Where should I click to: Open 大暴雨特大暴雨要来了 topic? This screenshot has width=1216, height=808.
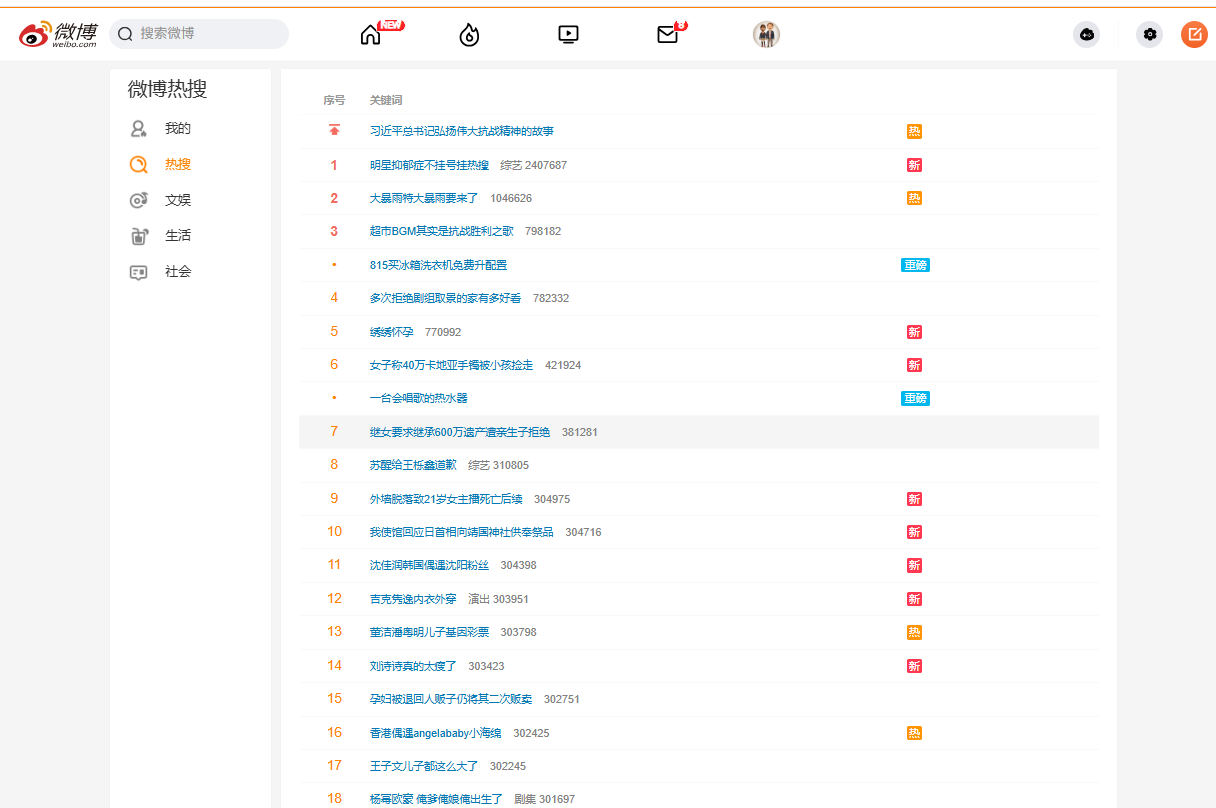click(x=424, y=198)
